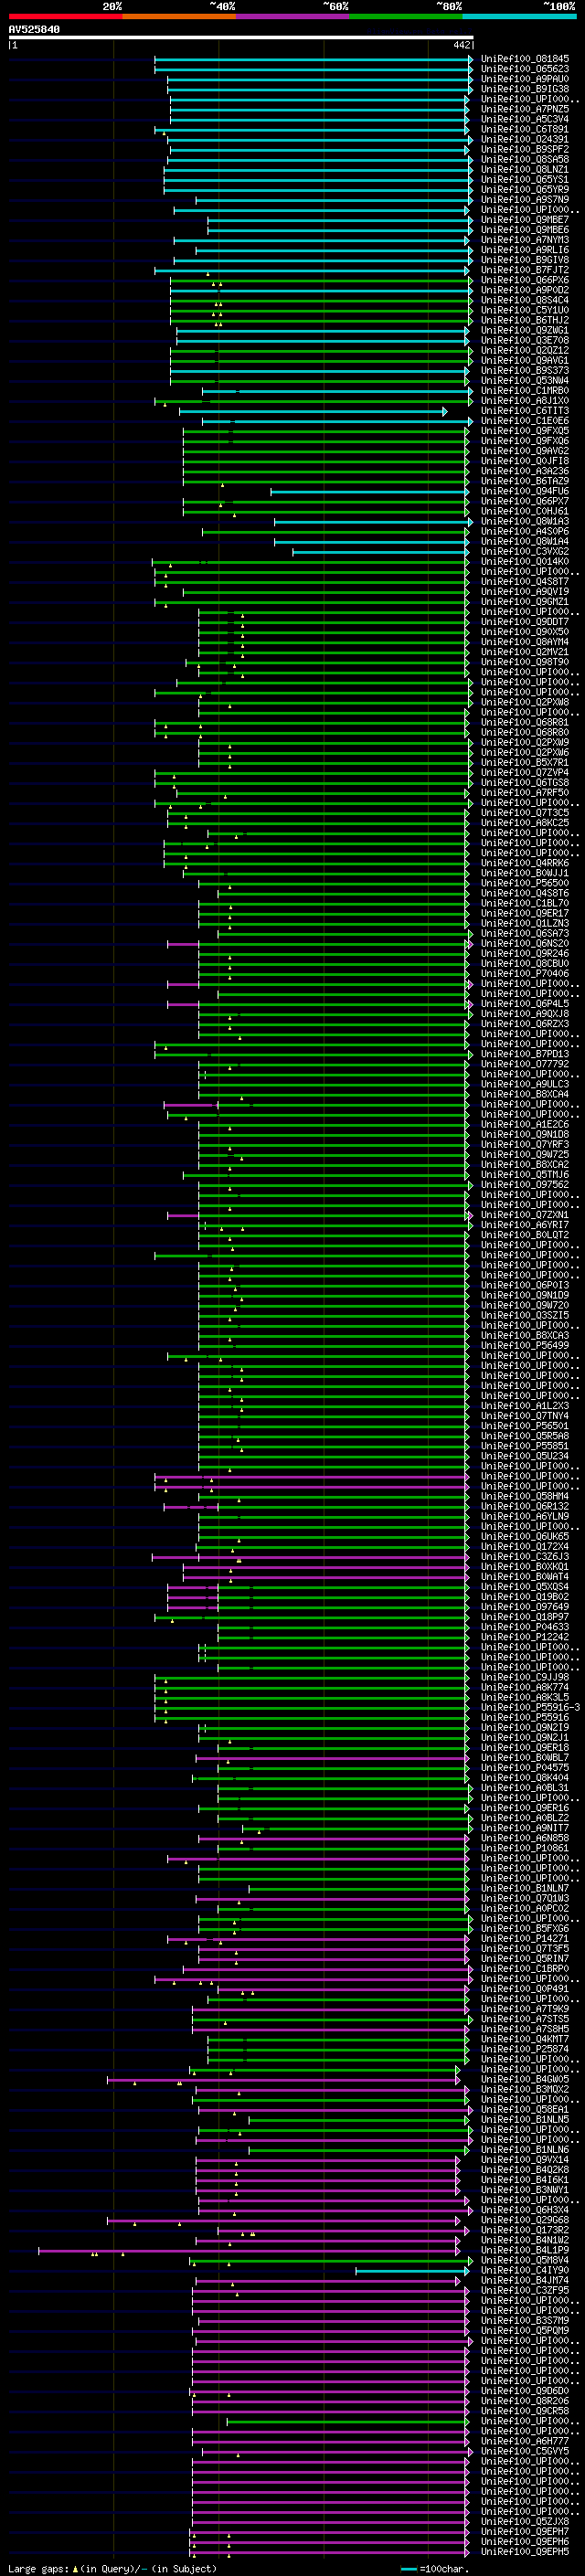This screenshot has width=585, height=2576.
Task: Select the UniRef100_C6TIT3 label
Action: [525, 411]
